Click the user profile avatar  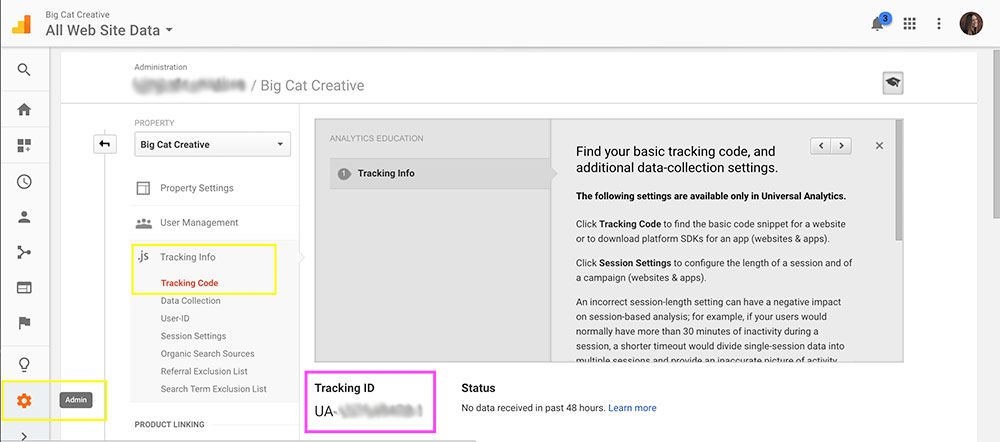coord(971,24)
